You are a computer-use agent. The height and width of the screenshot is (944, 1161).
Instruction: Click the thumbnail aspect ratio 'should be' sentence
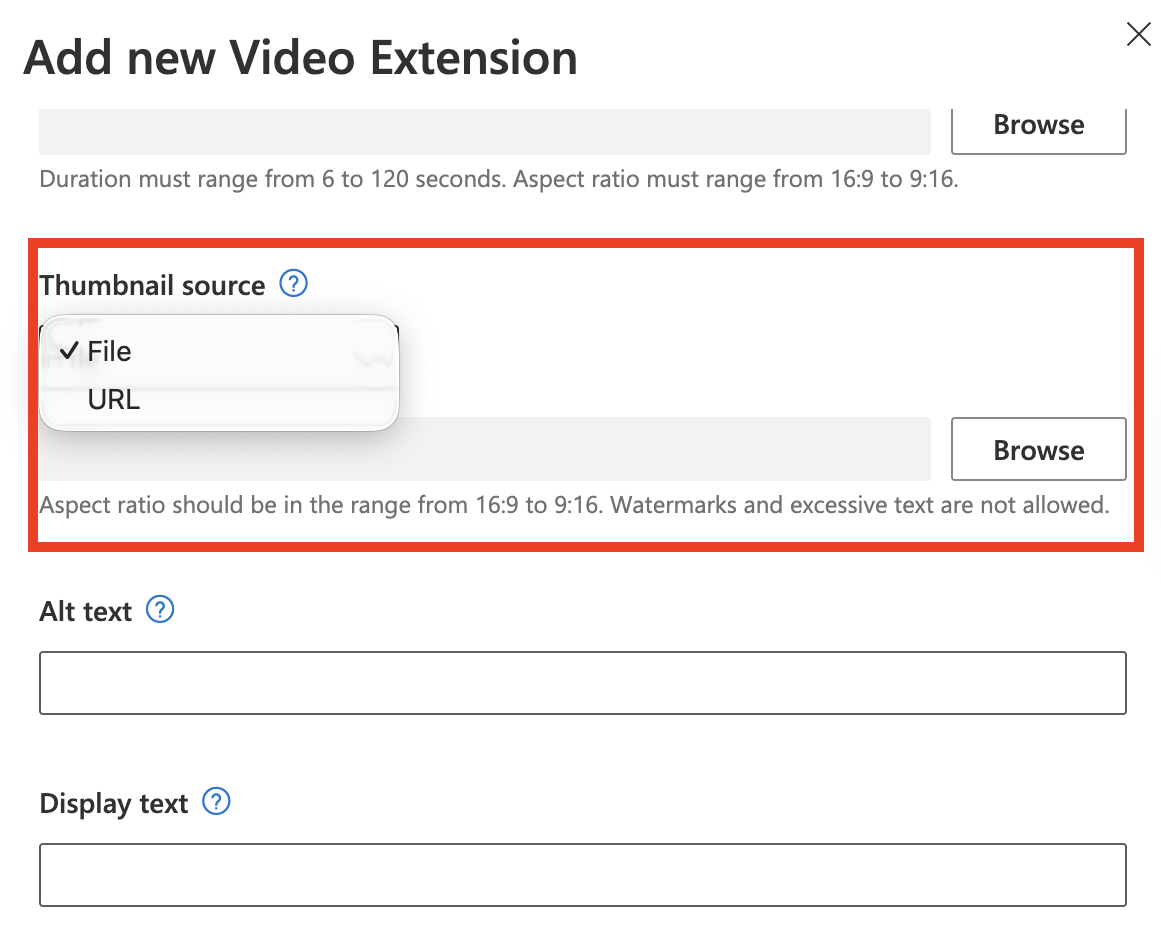[320, 505]
